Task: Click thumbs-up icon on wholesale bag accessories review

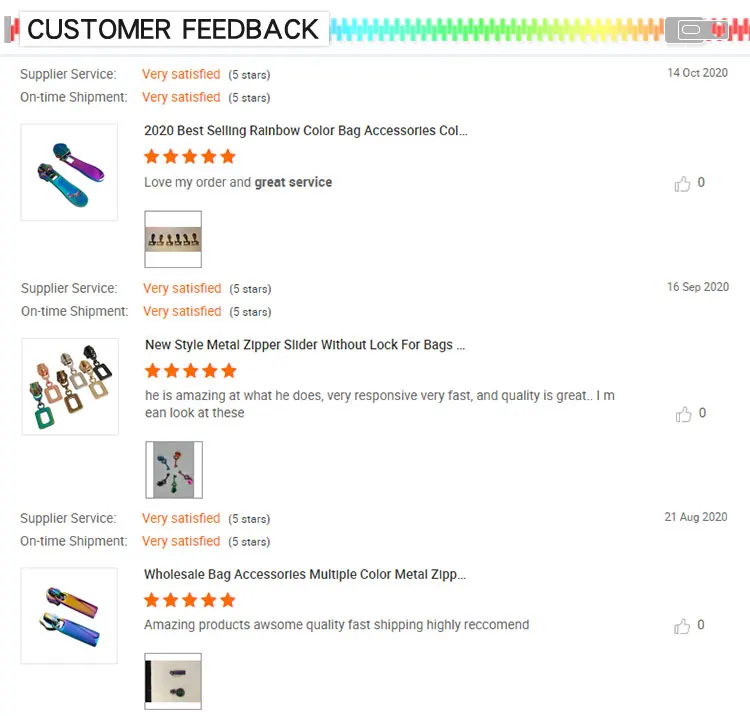Action: (x=682, y=626)
